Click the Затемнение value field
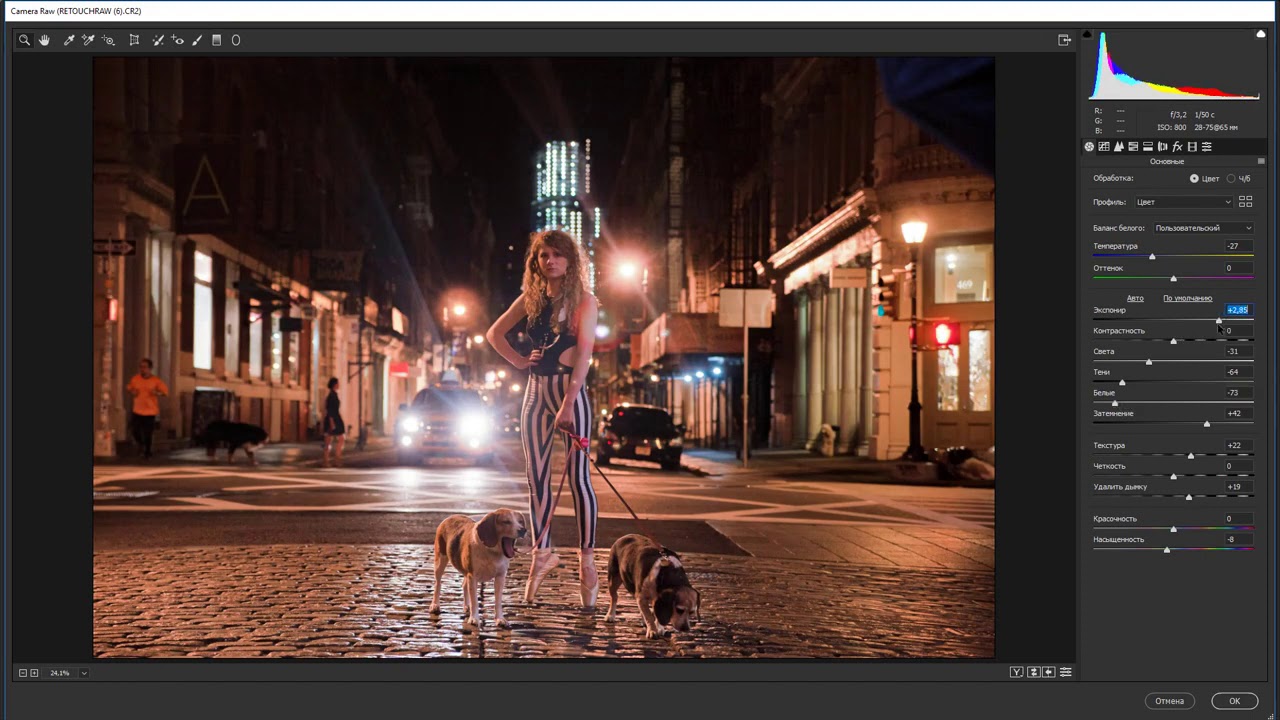The height and width of the screenshot is (720, 1280). (x=1238, y=413)
